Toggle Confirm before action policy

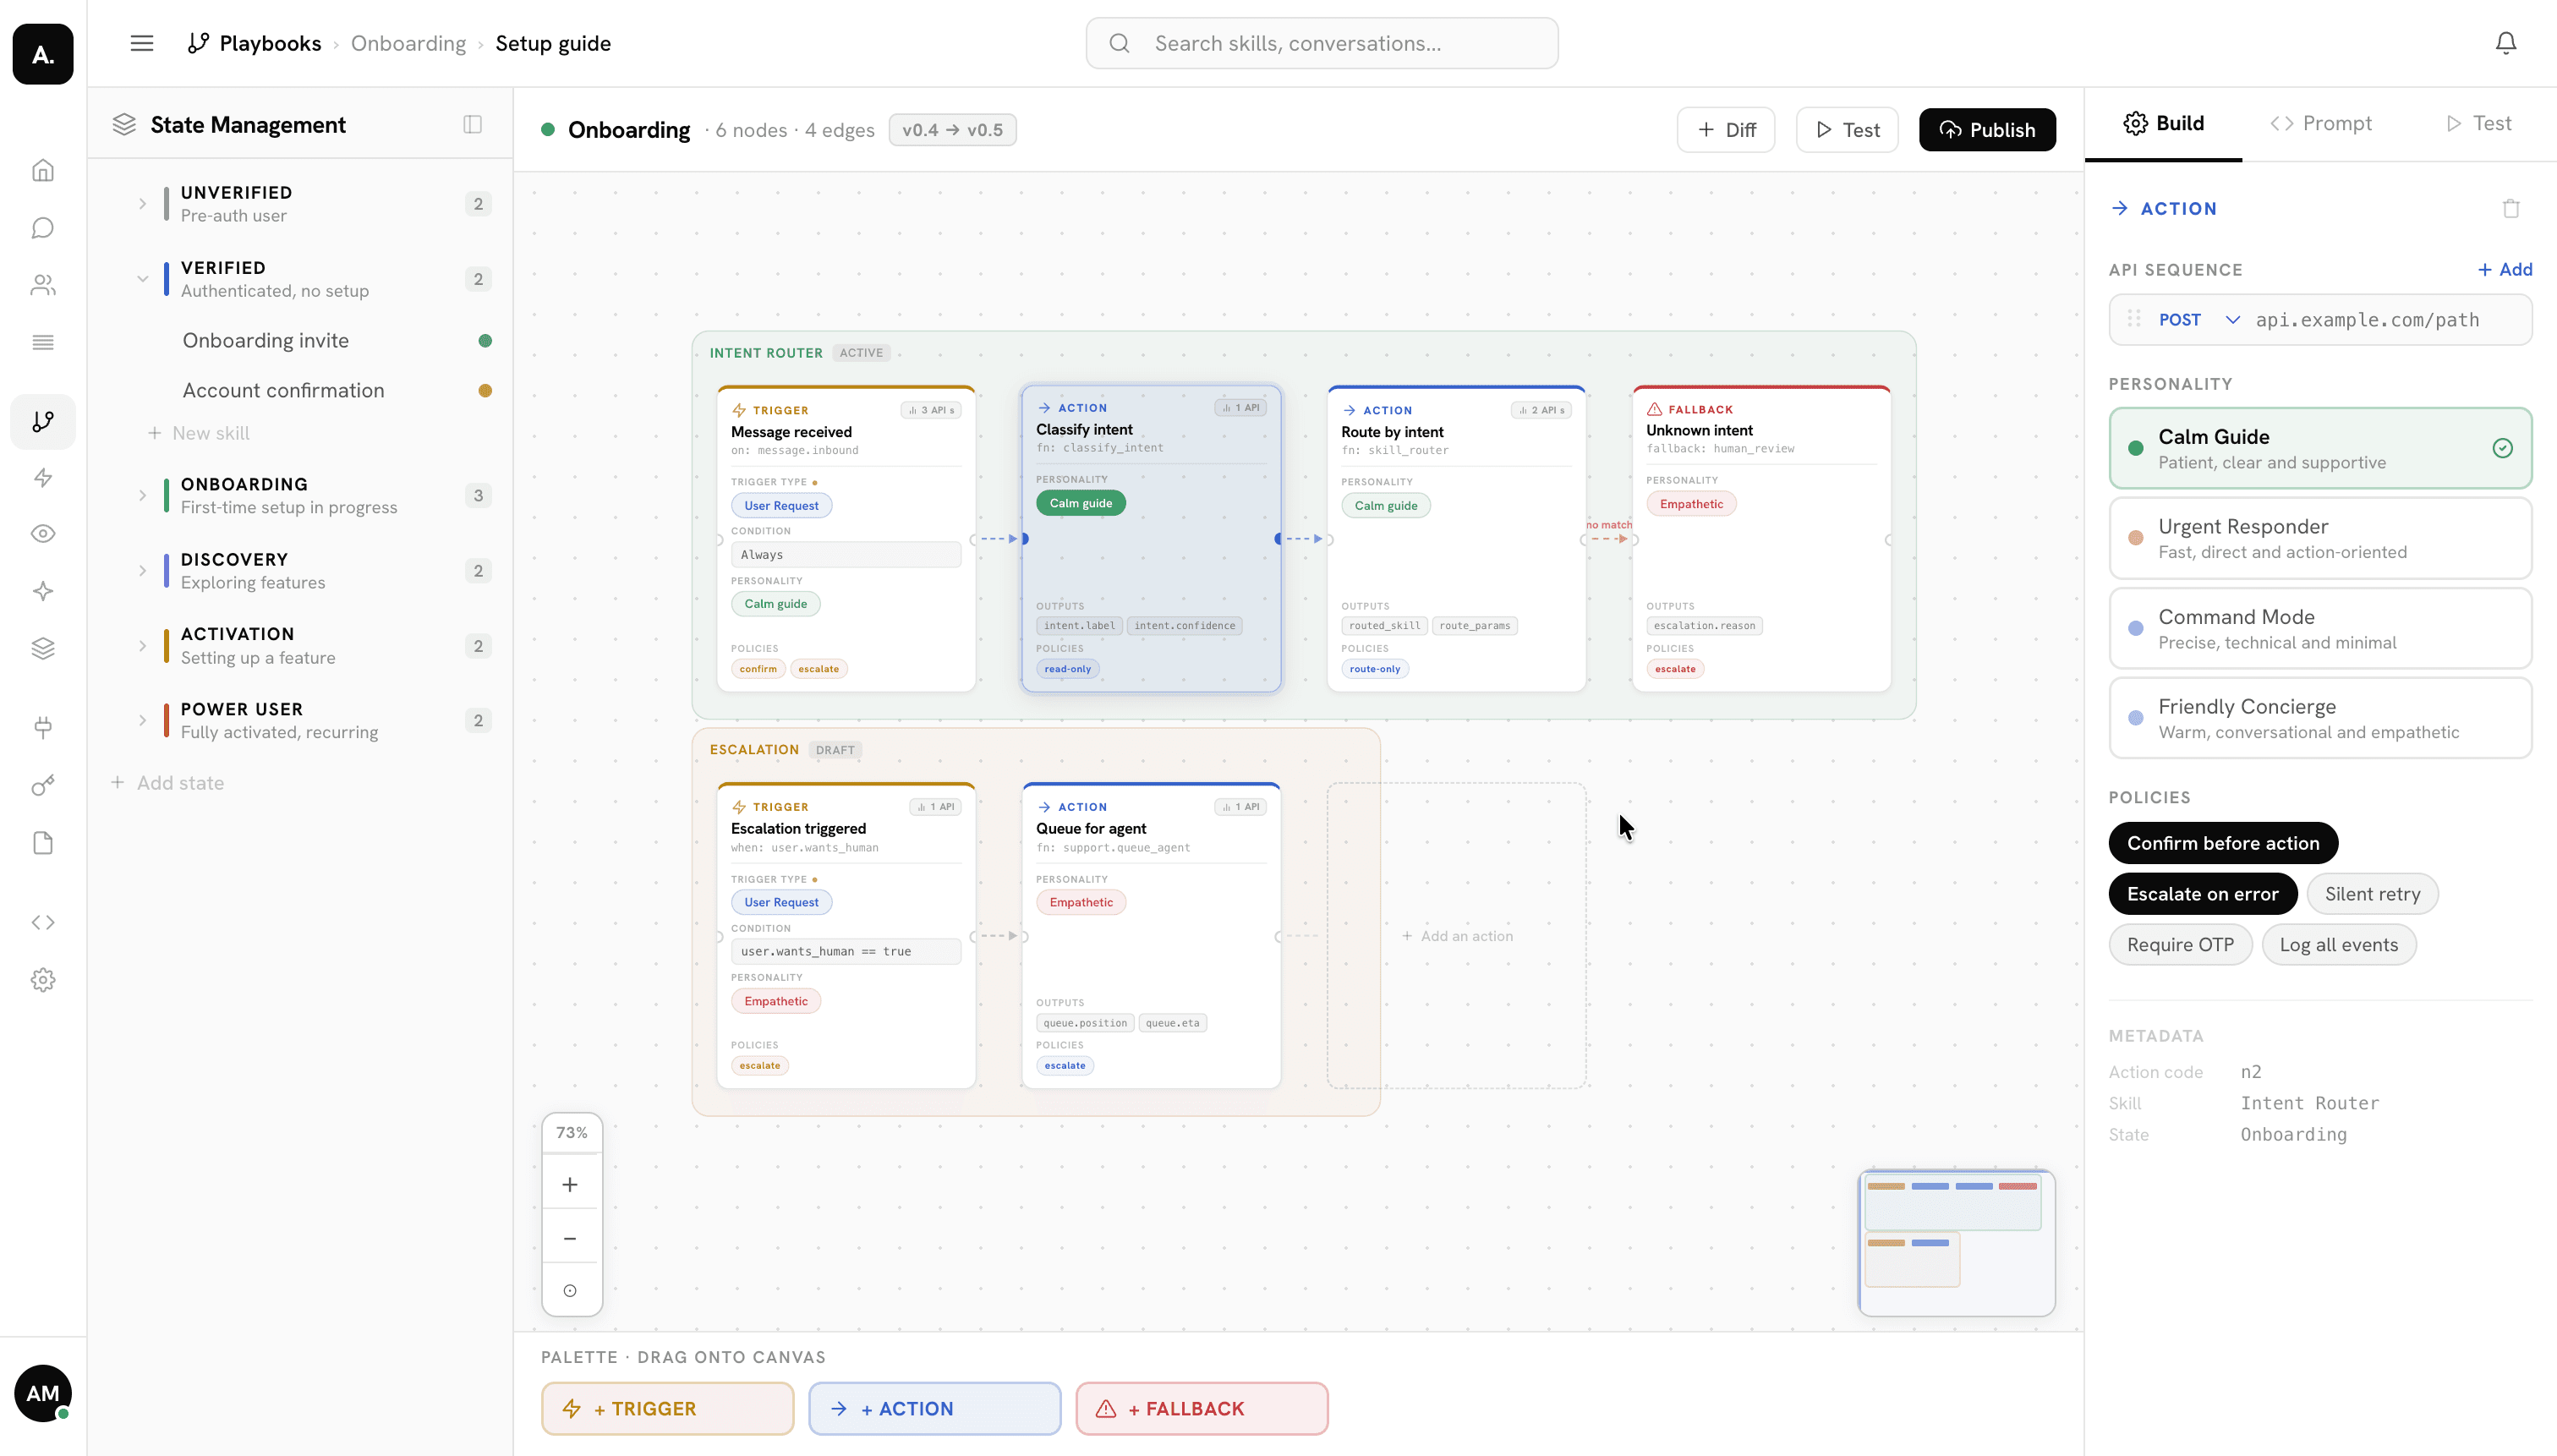(x=2223, y=843)
